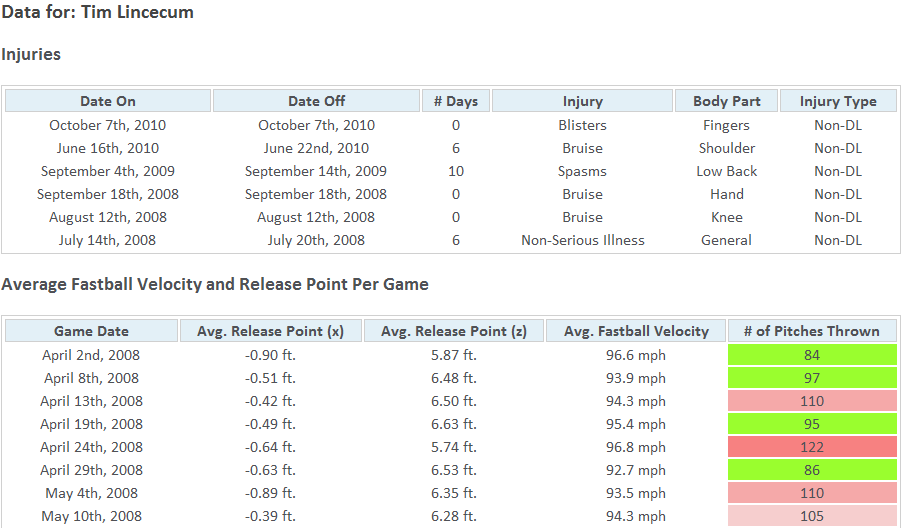Viewport: 910px width, 528px height.
Task: Click the Low Back body part cell
Action: pyautogui.click(x=727, y=171)
